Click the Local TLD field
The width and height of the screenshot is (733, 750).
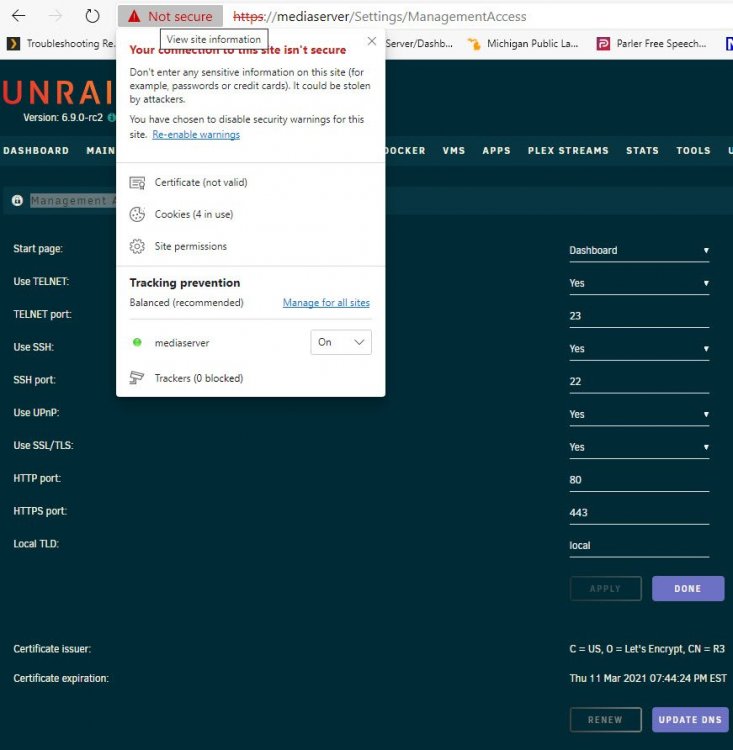click(639, 546)
